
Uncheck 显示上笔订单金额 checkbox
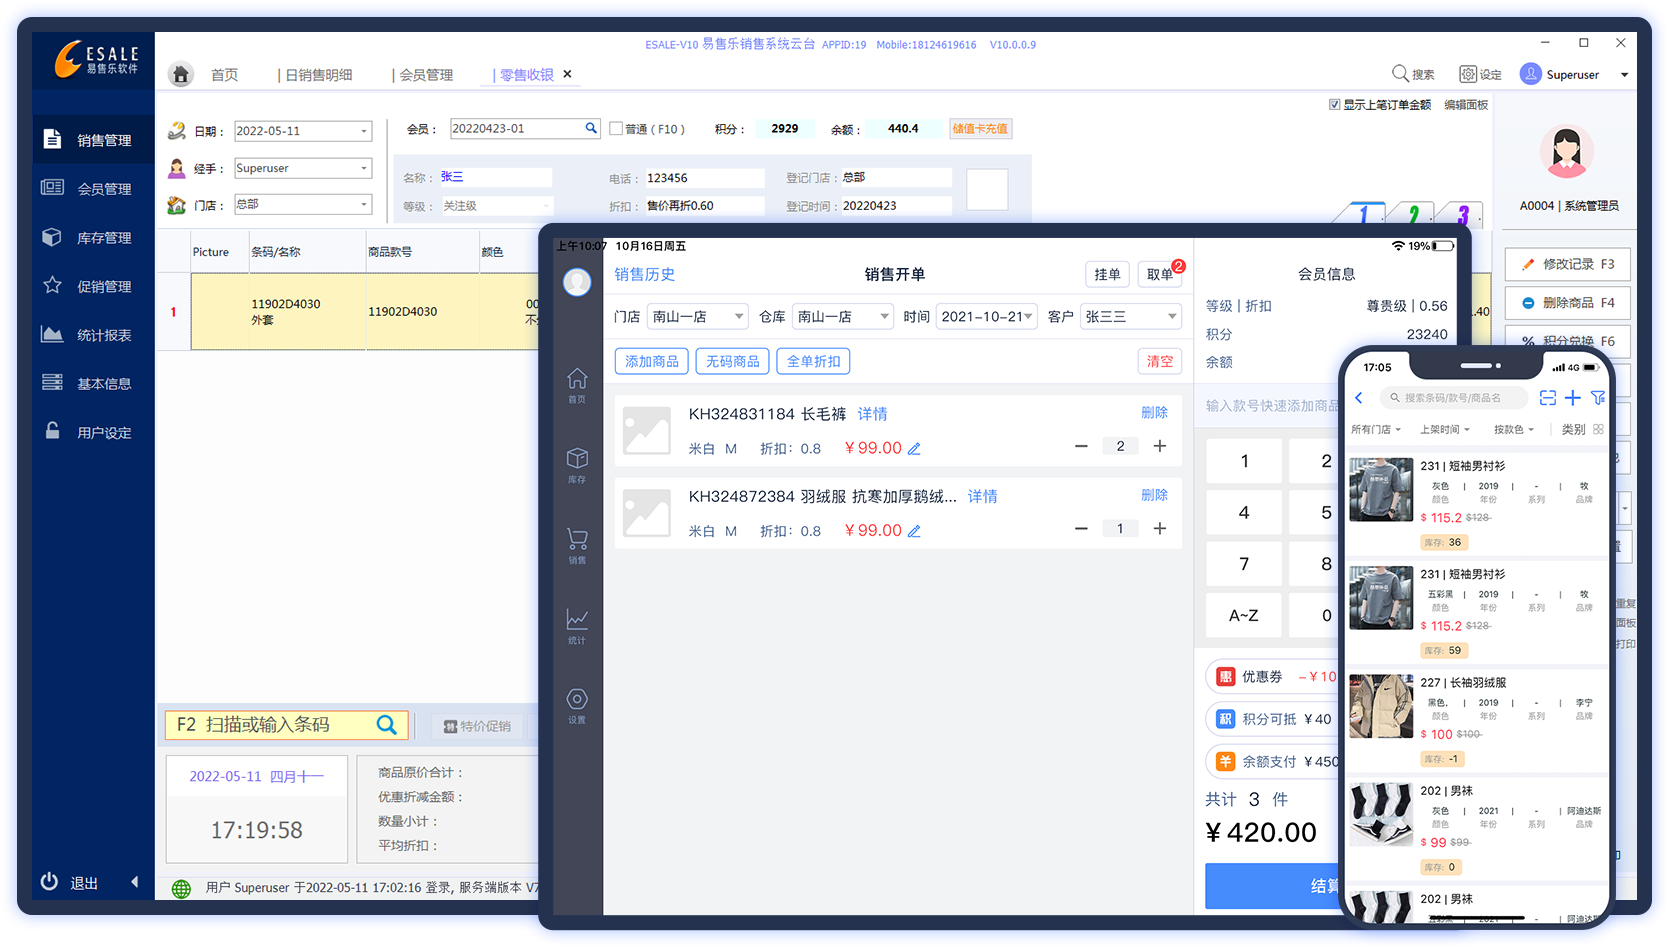click(x=1334, y=105)
